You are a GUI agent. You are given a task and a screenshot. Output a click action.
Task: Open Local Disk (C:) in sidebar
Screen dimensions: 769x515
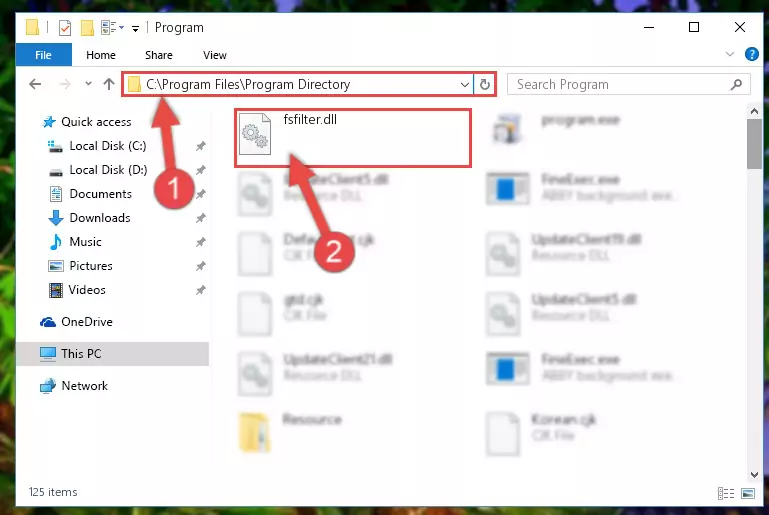point(107,146)
